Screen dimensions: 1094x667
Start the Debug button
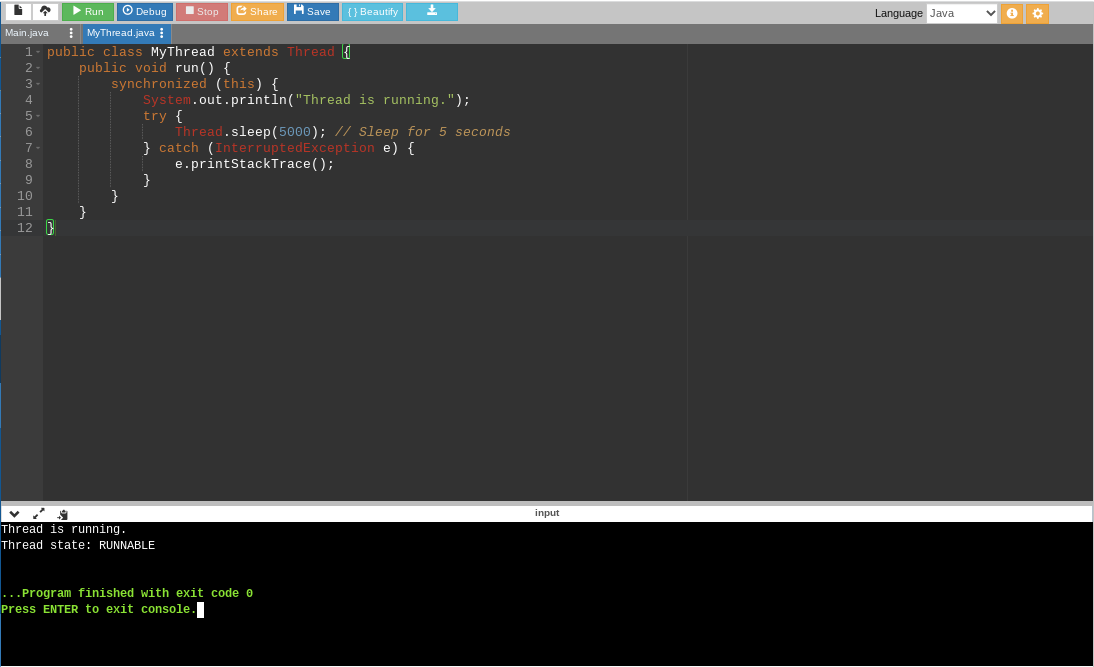point(144,11)
